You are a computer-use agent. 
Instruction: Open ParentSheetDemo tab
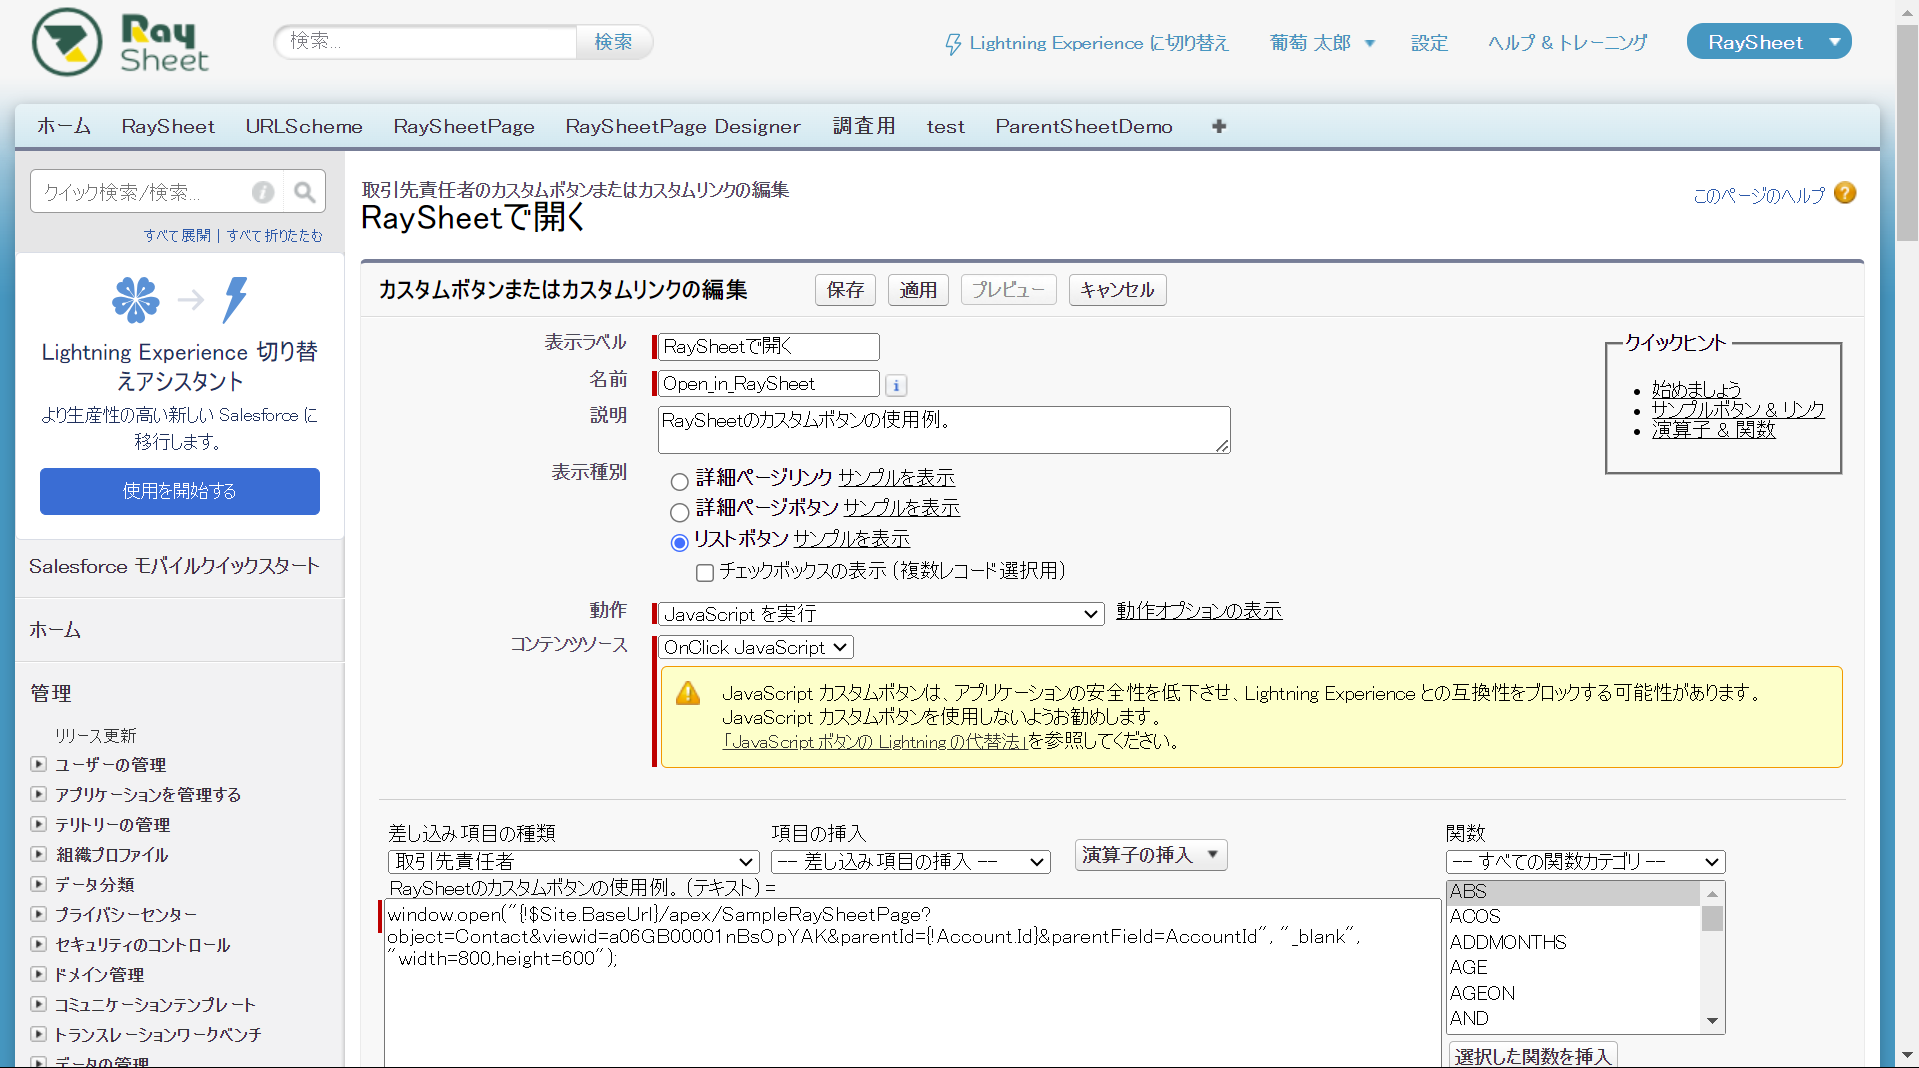point(1084,126)
